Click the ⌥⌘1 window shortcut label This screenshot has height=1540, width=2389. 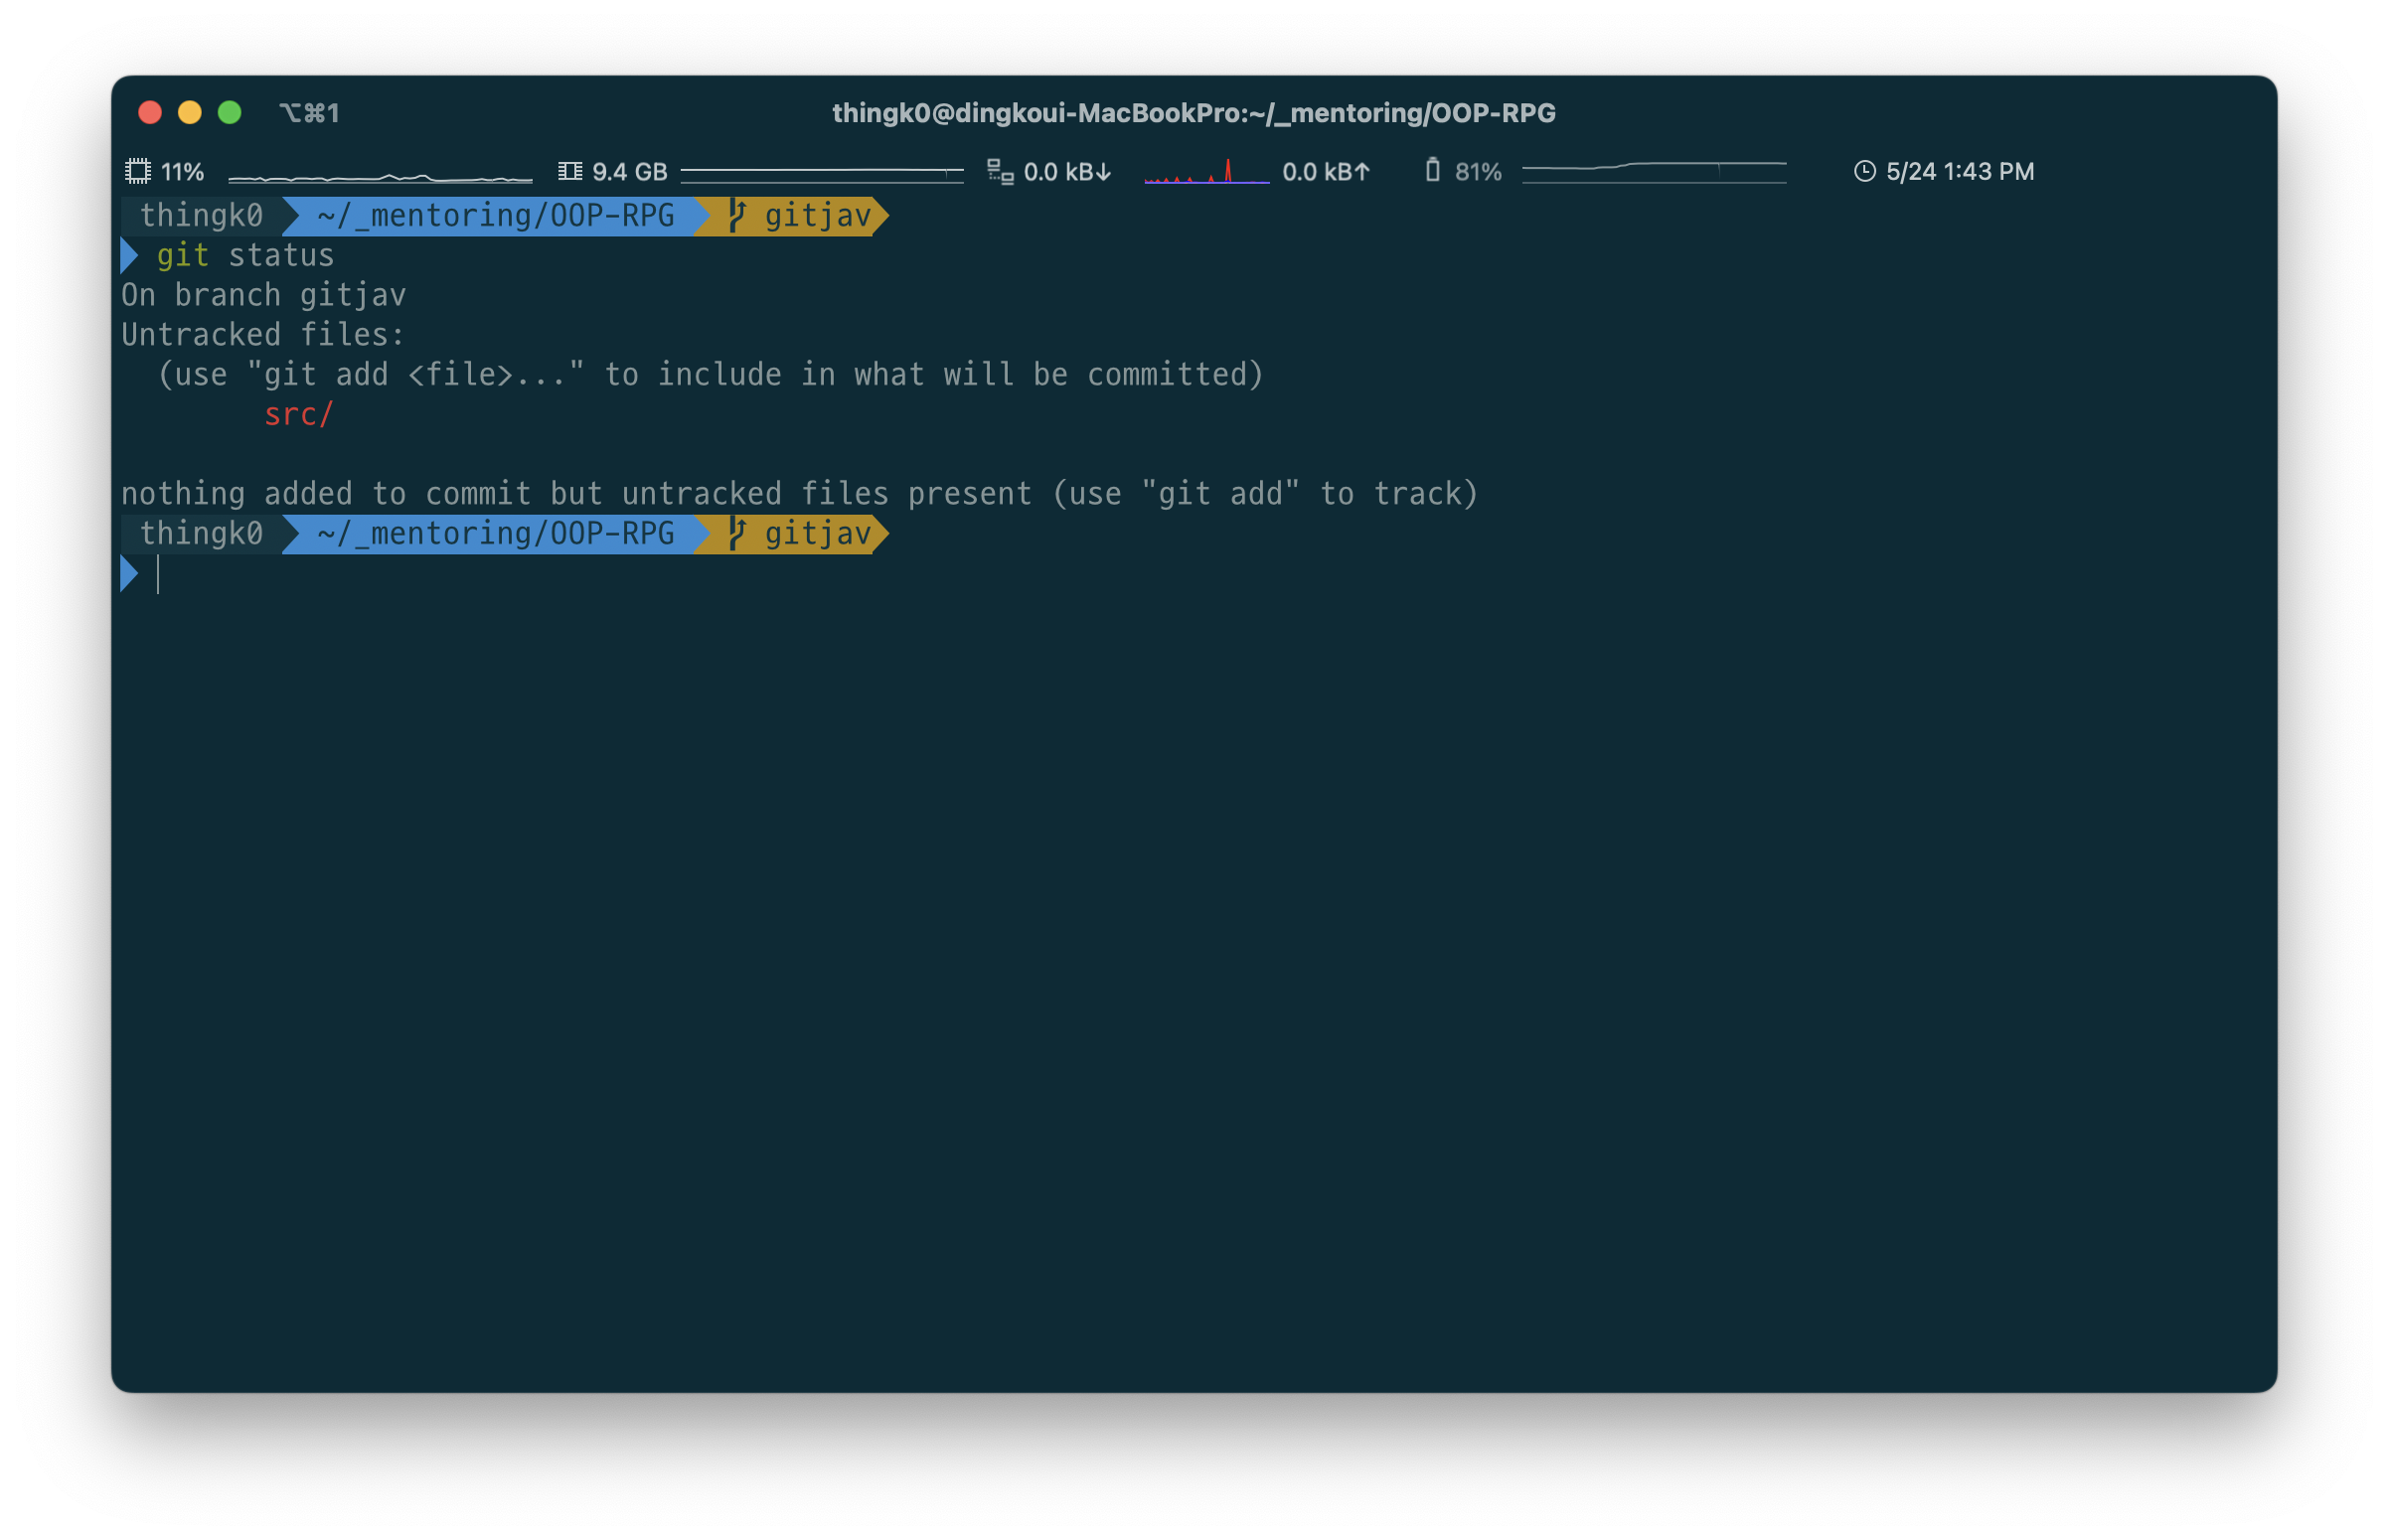click(309, 113)
